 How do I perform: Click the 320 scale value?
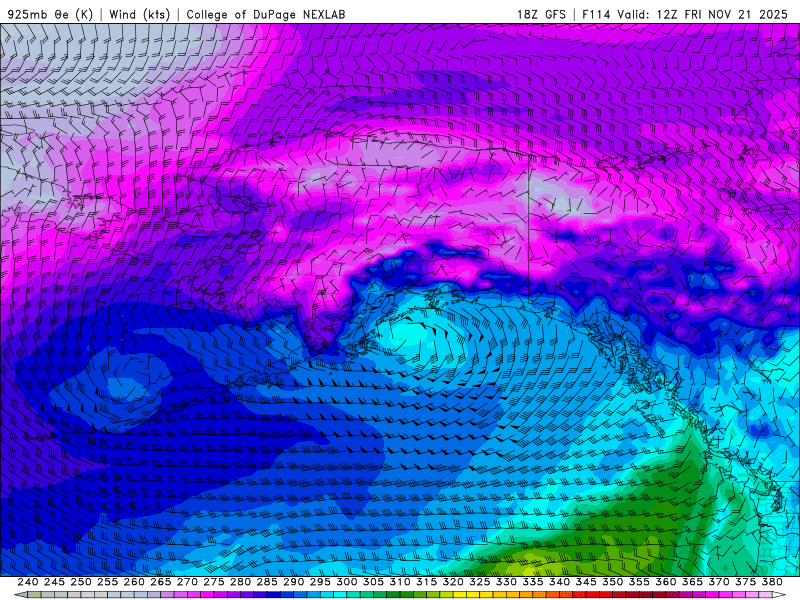coord(453,582)
